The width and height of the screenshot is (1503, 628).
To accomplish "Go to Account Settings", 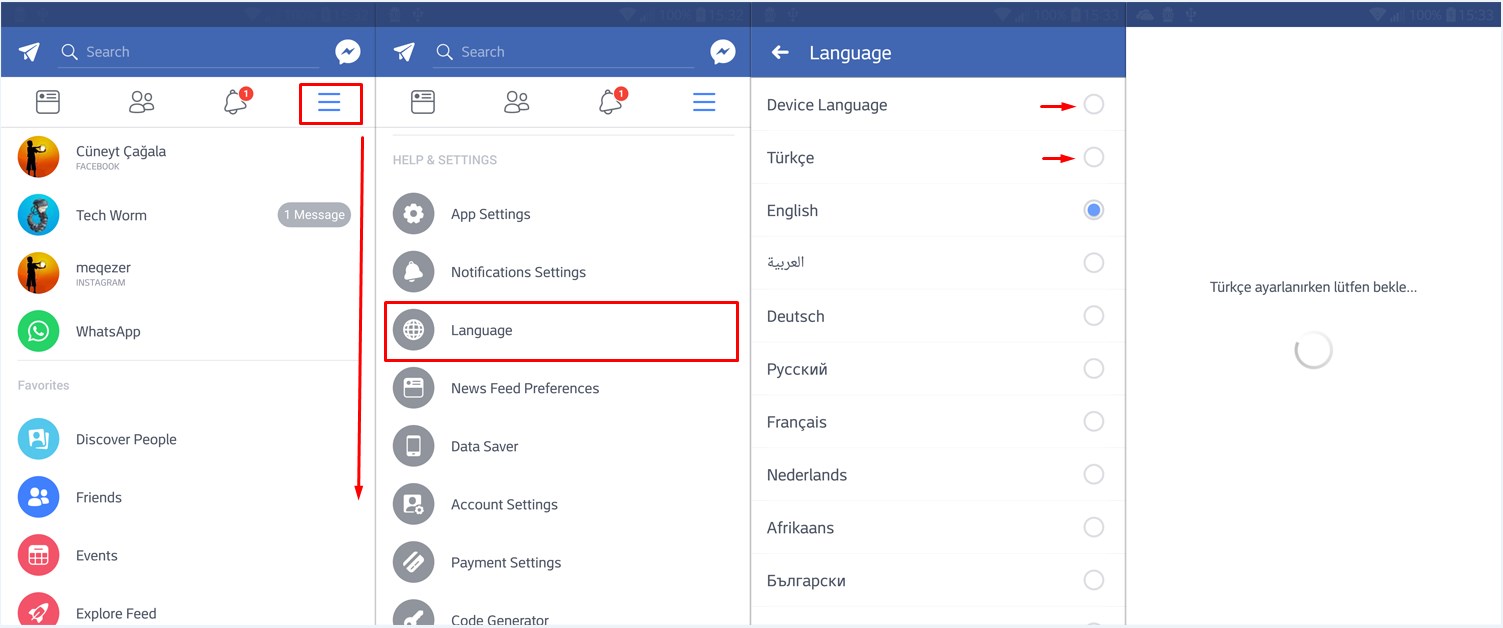I will tap(504, 504).
